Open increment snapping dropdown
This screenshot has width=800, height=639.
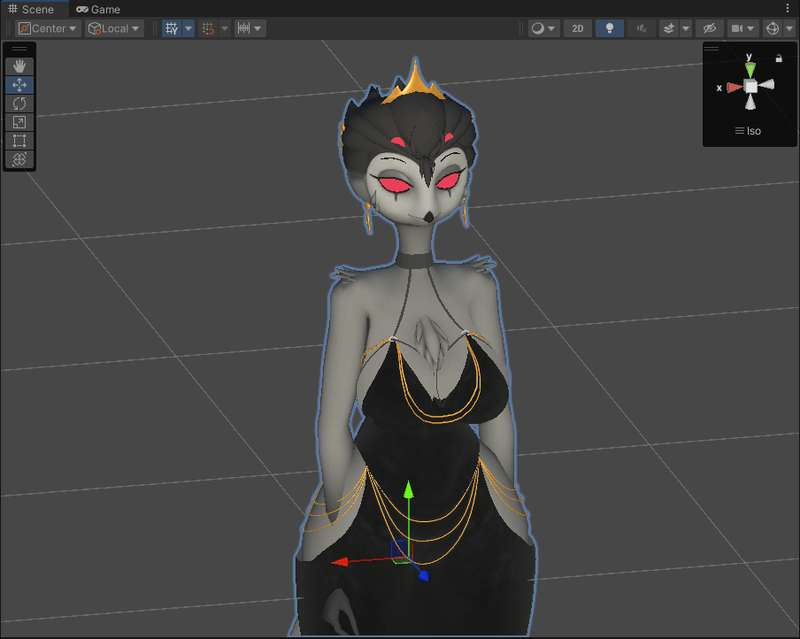pyautogui.click(x=250, y=29)
